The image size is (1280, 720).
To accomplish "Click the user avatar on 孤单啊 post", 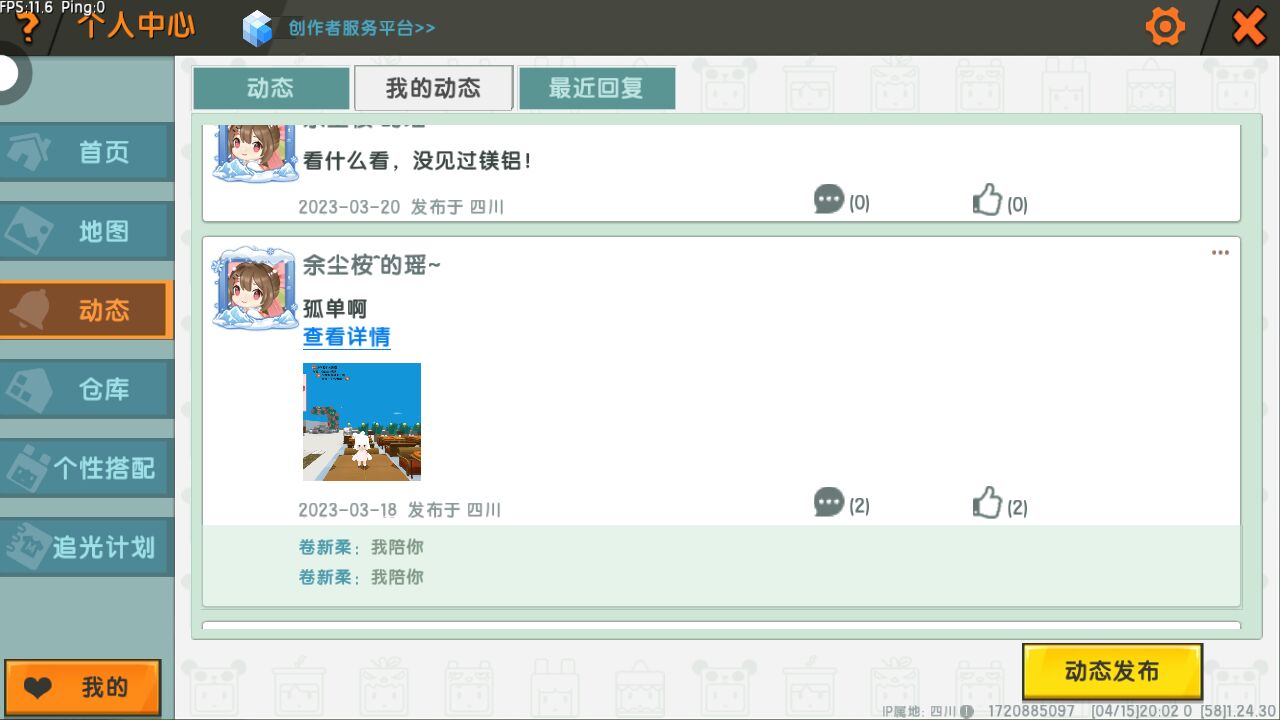I will point(254,289).
